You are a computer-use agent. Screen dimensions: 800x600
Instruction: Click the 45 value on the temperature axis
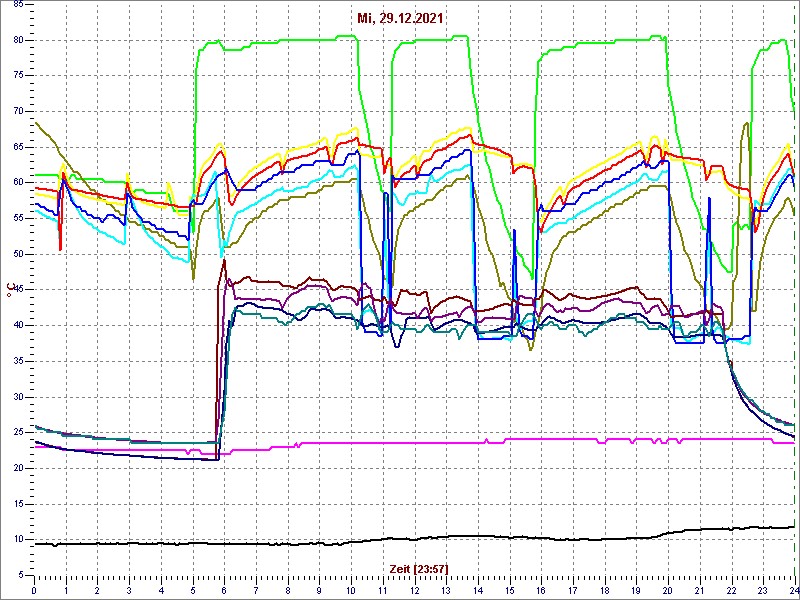click(18, 290)
